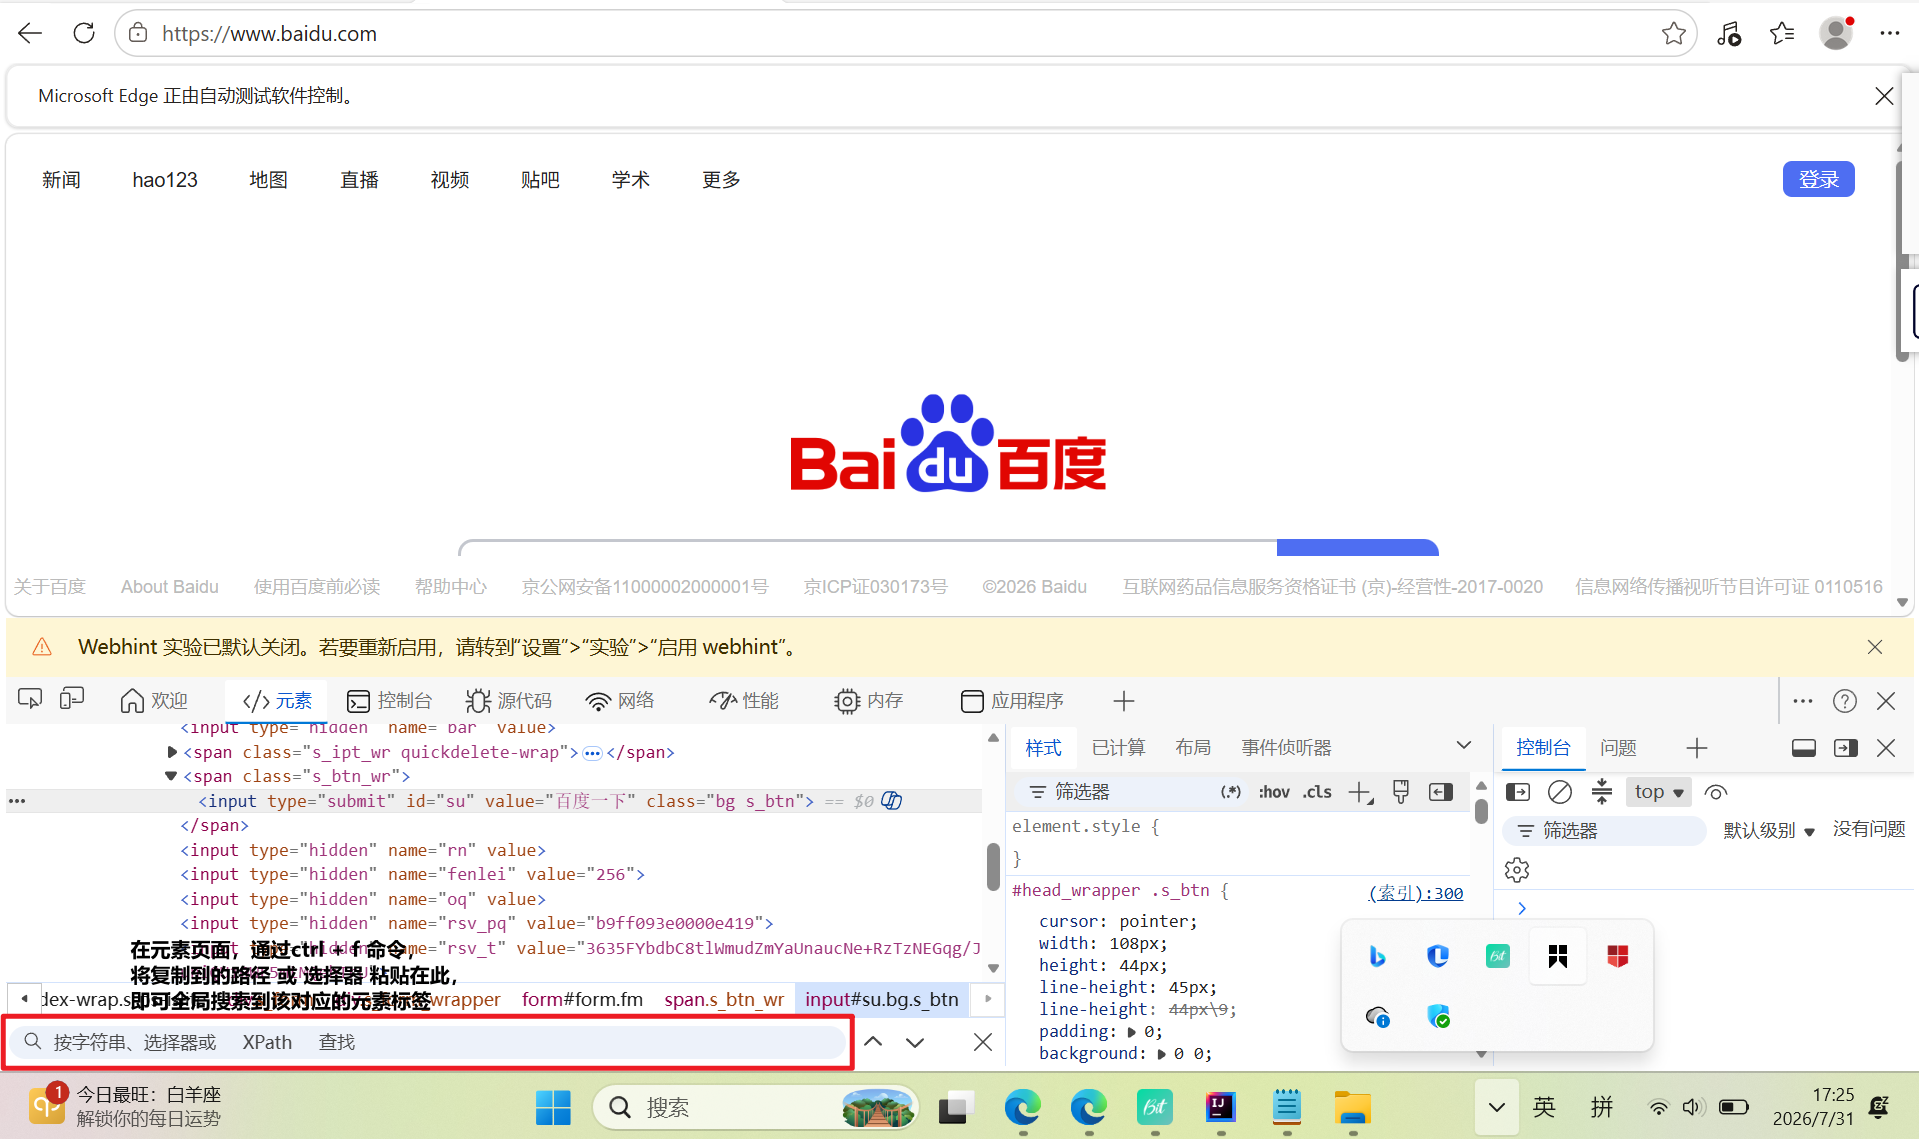Open the top JavaScript context dropdown

(x=1659, y=792)
